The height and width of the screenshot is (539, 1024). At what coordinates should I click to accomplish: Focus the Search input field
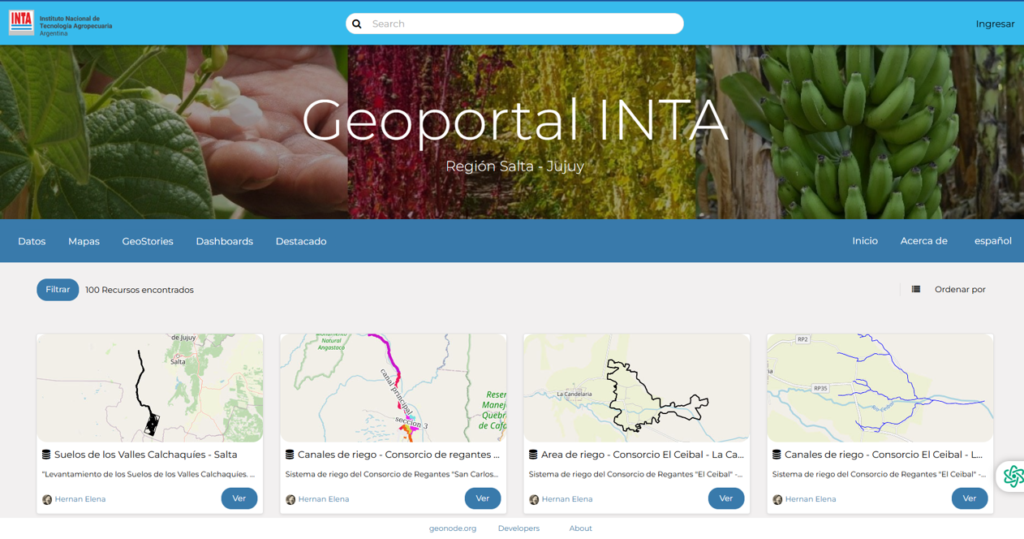(515, 24)
